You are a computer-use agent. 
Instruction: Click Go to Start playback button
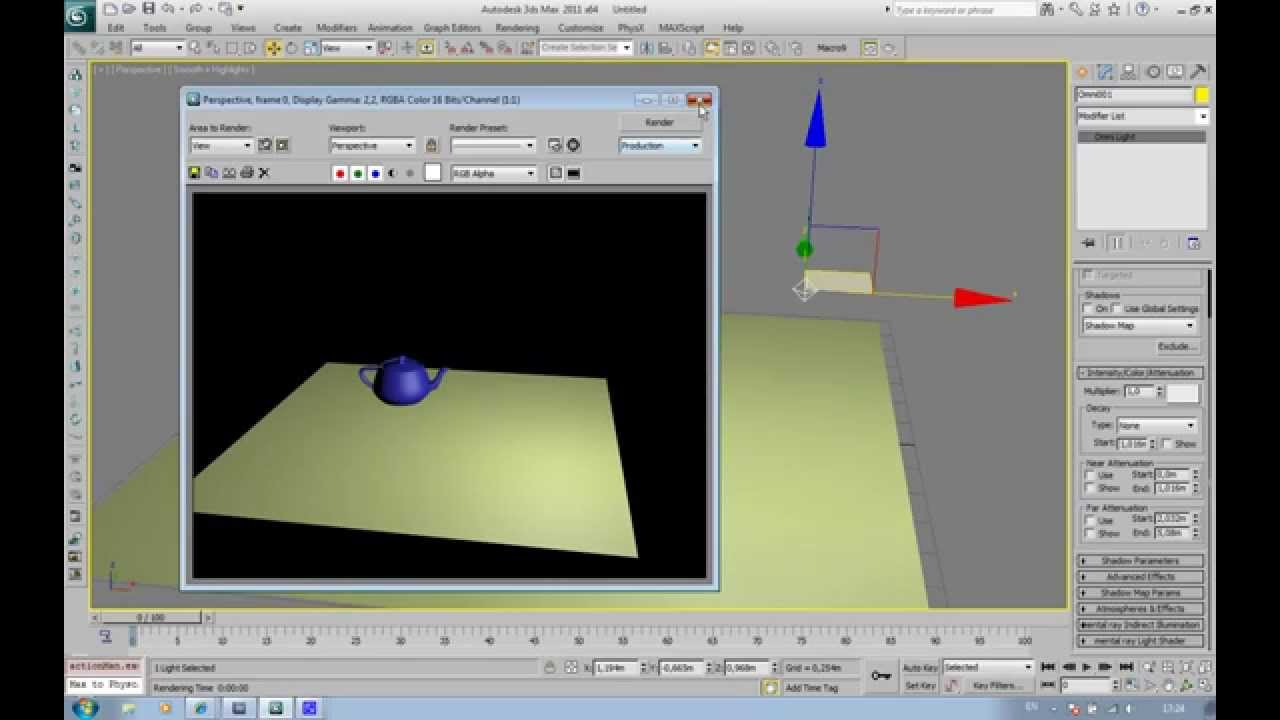(x=1048, y=667)
